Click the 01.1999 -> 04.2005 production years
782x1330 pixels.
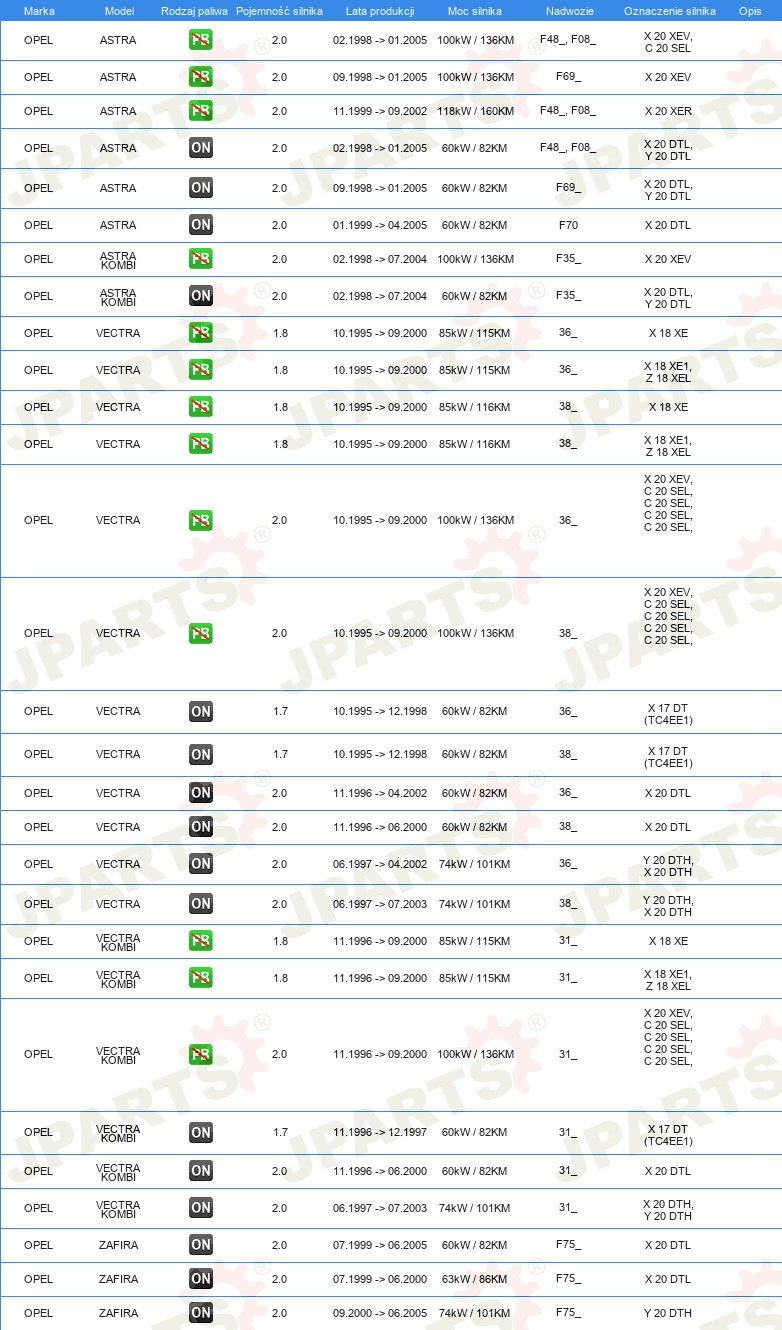click(x=380, y=225)
